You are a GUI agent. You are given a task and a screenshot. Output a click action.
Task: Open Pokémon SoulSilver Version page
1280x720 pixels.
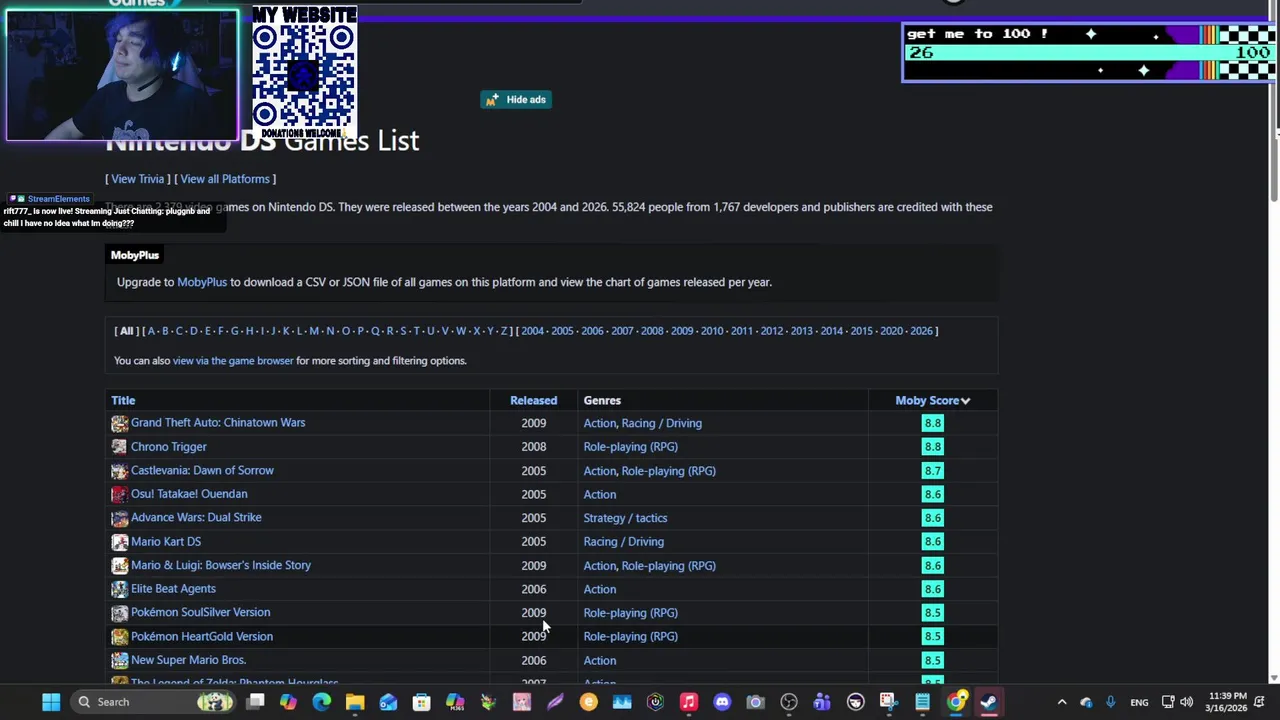[x=200, y=612]
